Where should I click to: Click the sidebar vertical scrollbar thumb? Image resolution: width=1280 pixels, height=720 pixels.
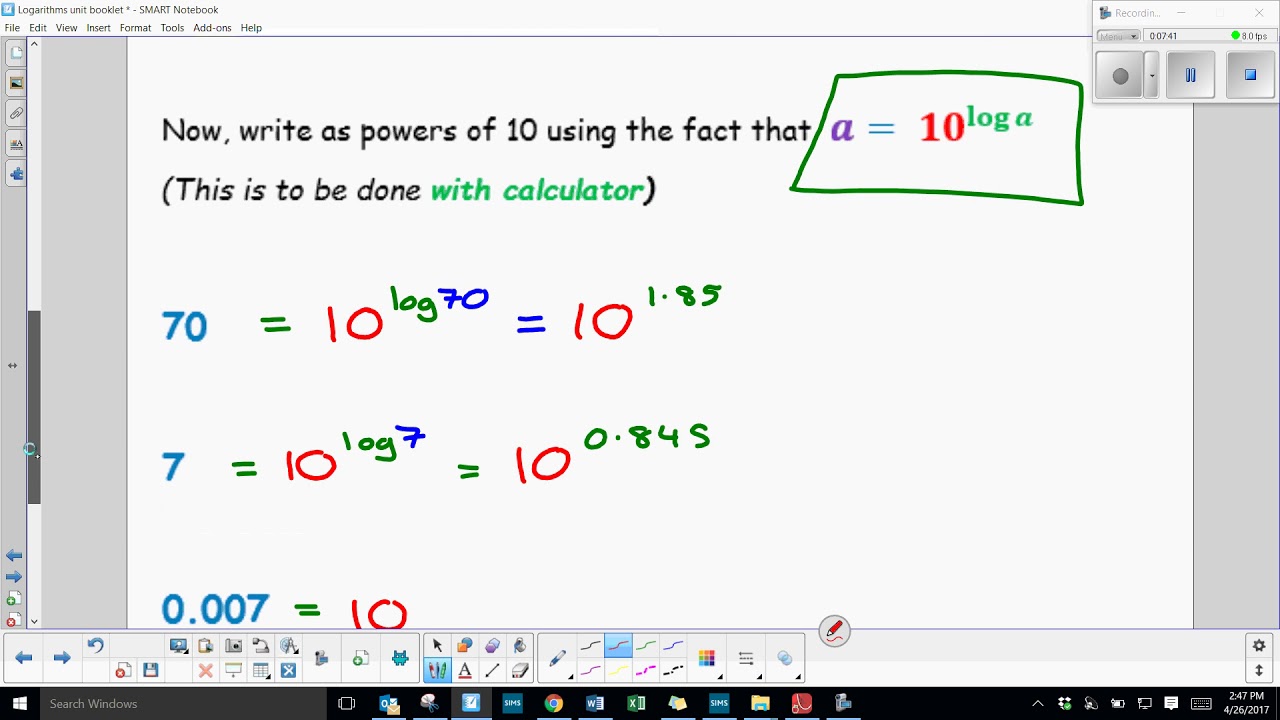point(34,407)
